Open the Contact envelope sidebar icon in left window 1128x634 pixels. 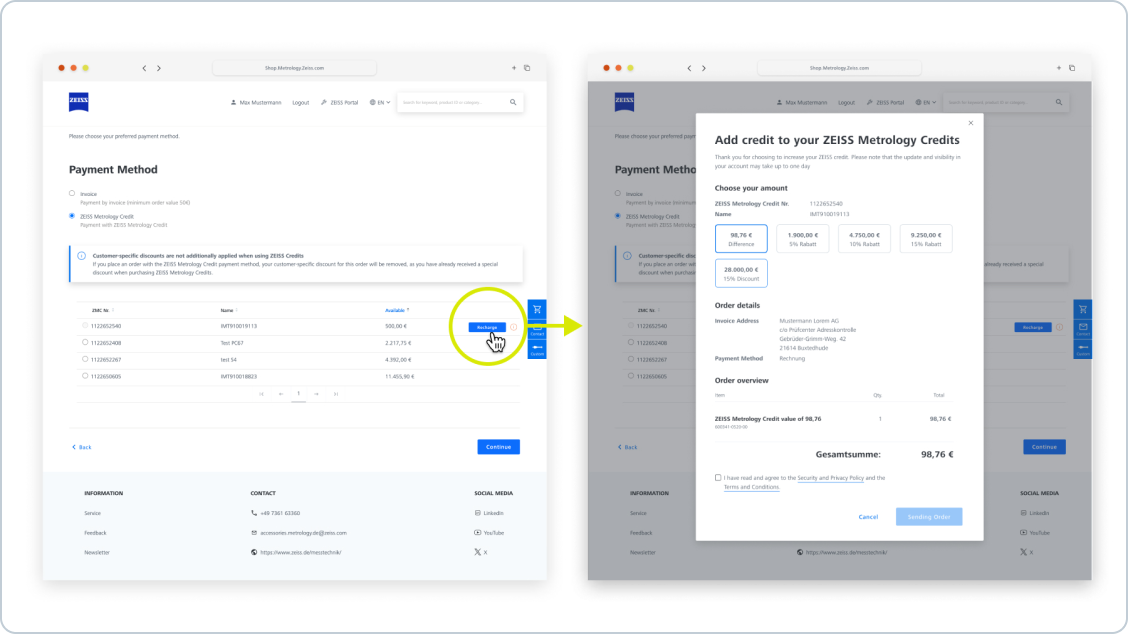pos(536,329)
